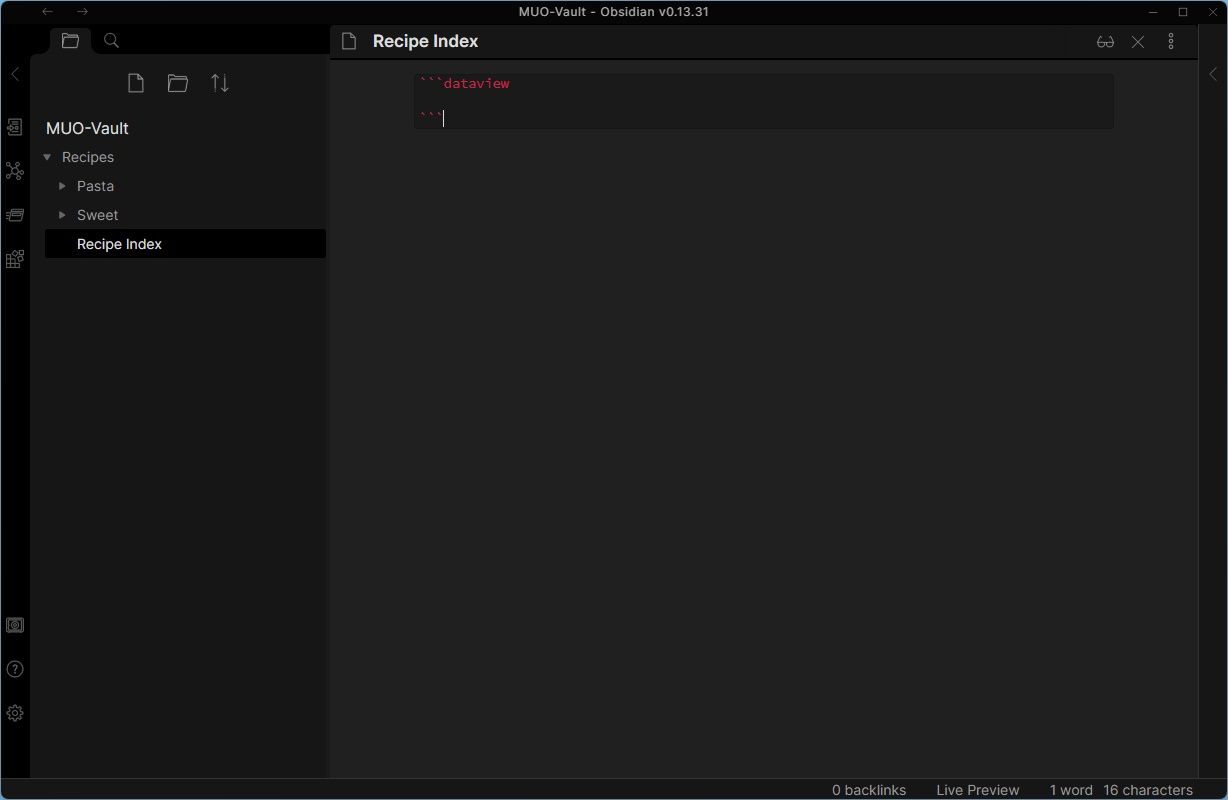Expand the Pasta folder

click(62, 186)
